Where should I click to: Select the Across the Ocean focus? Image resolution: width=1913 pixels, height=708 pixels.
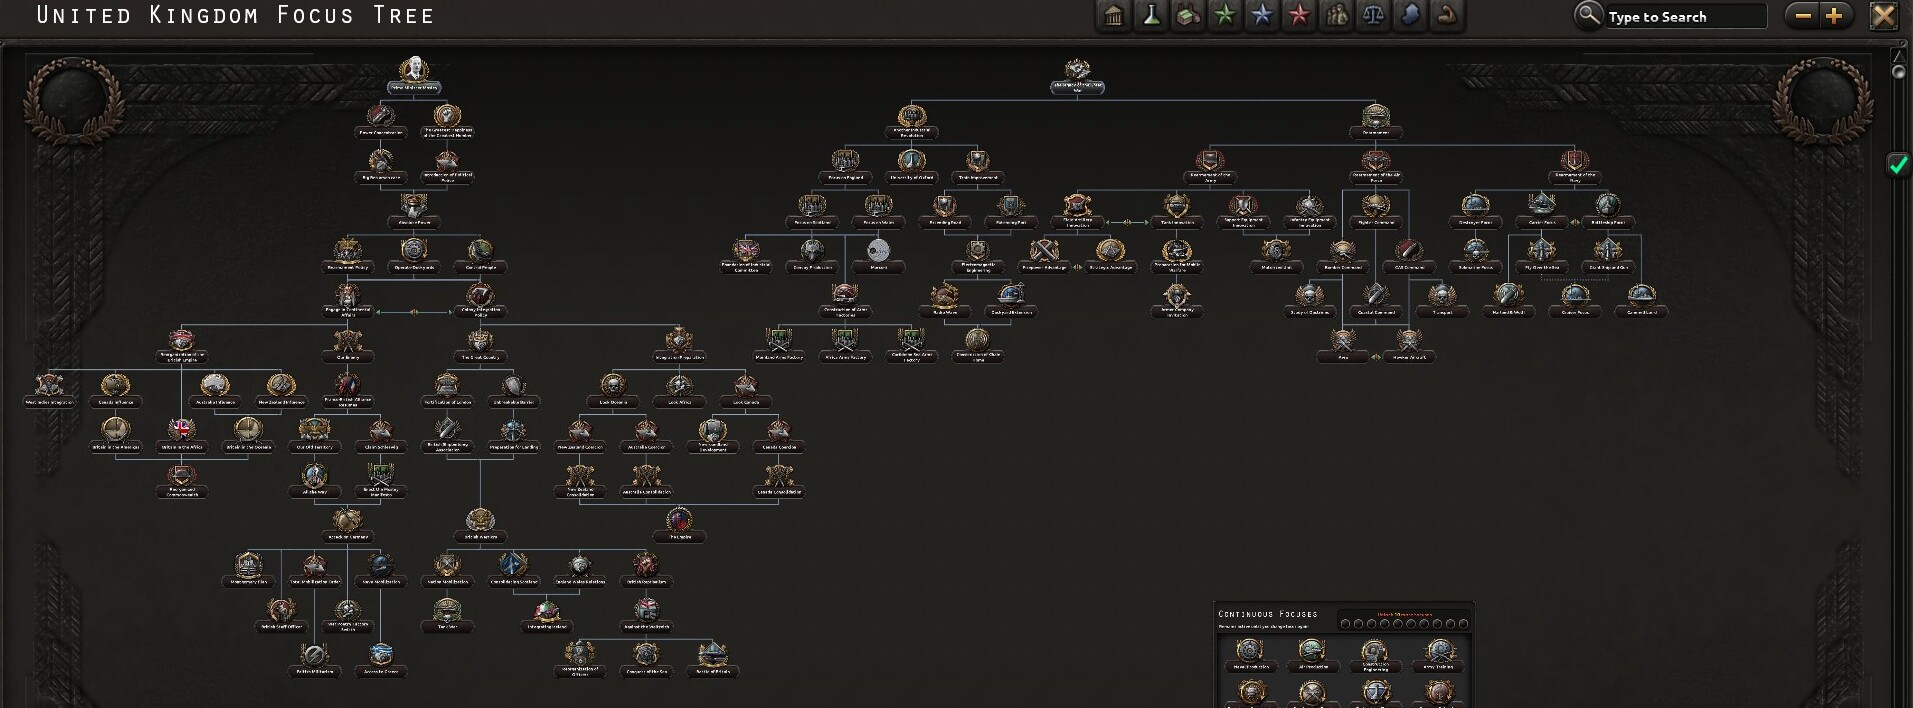pyautogui.click(x=380, y=660)
